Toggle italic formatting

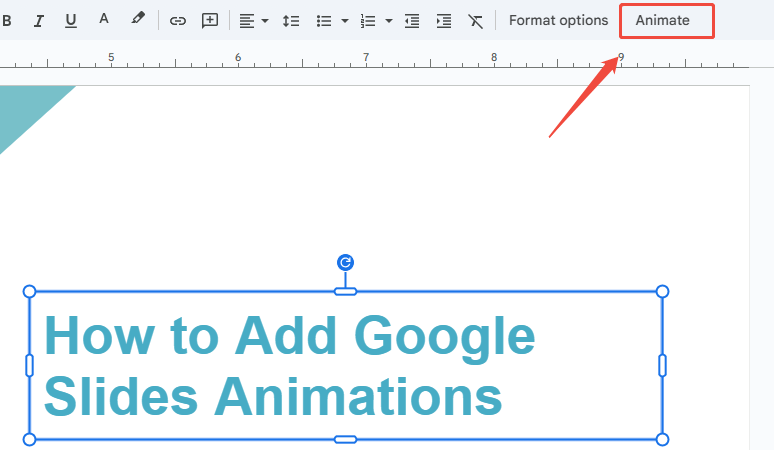coord(39,21)
